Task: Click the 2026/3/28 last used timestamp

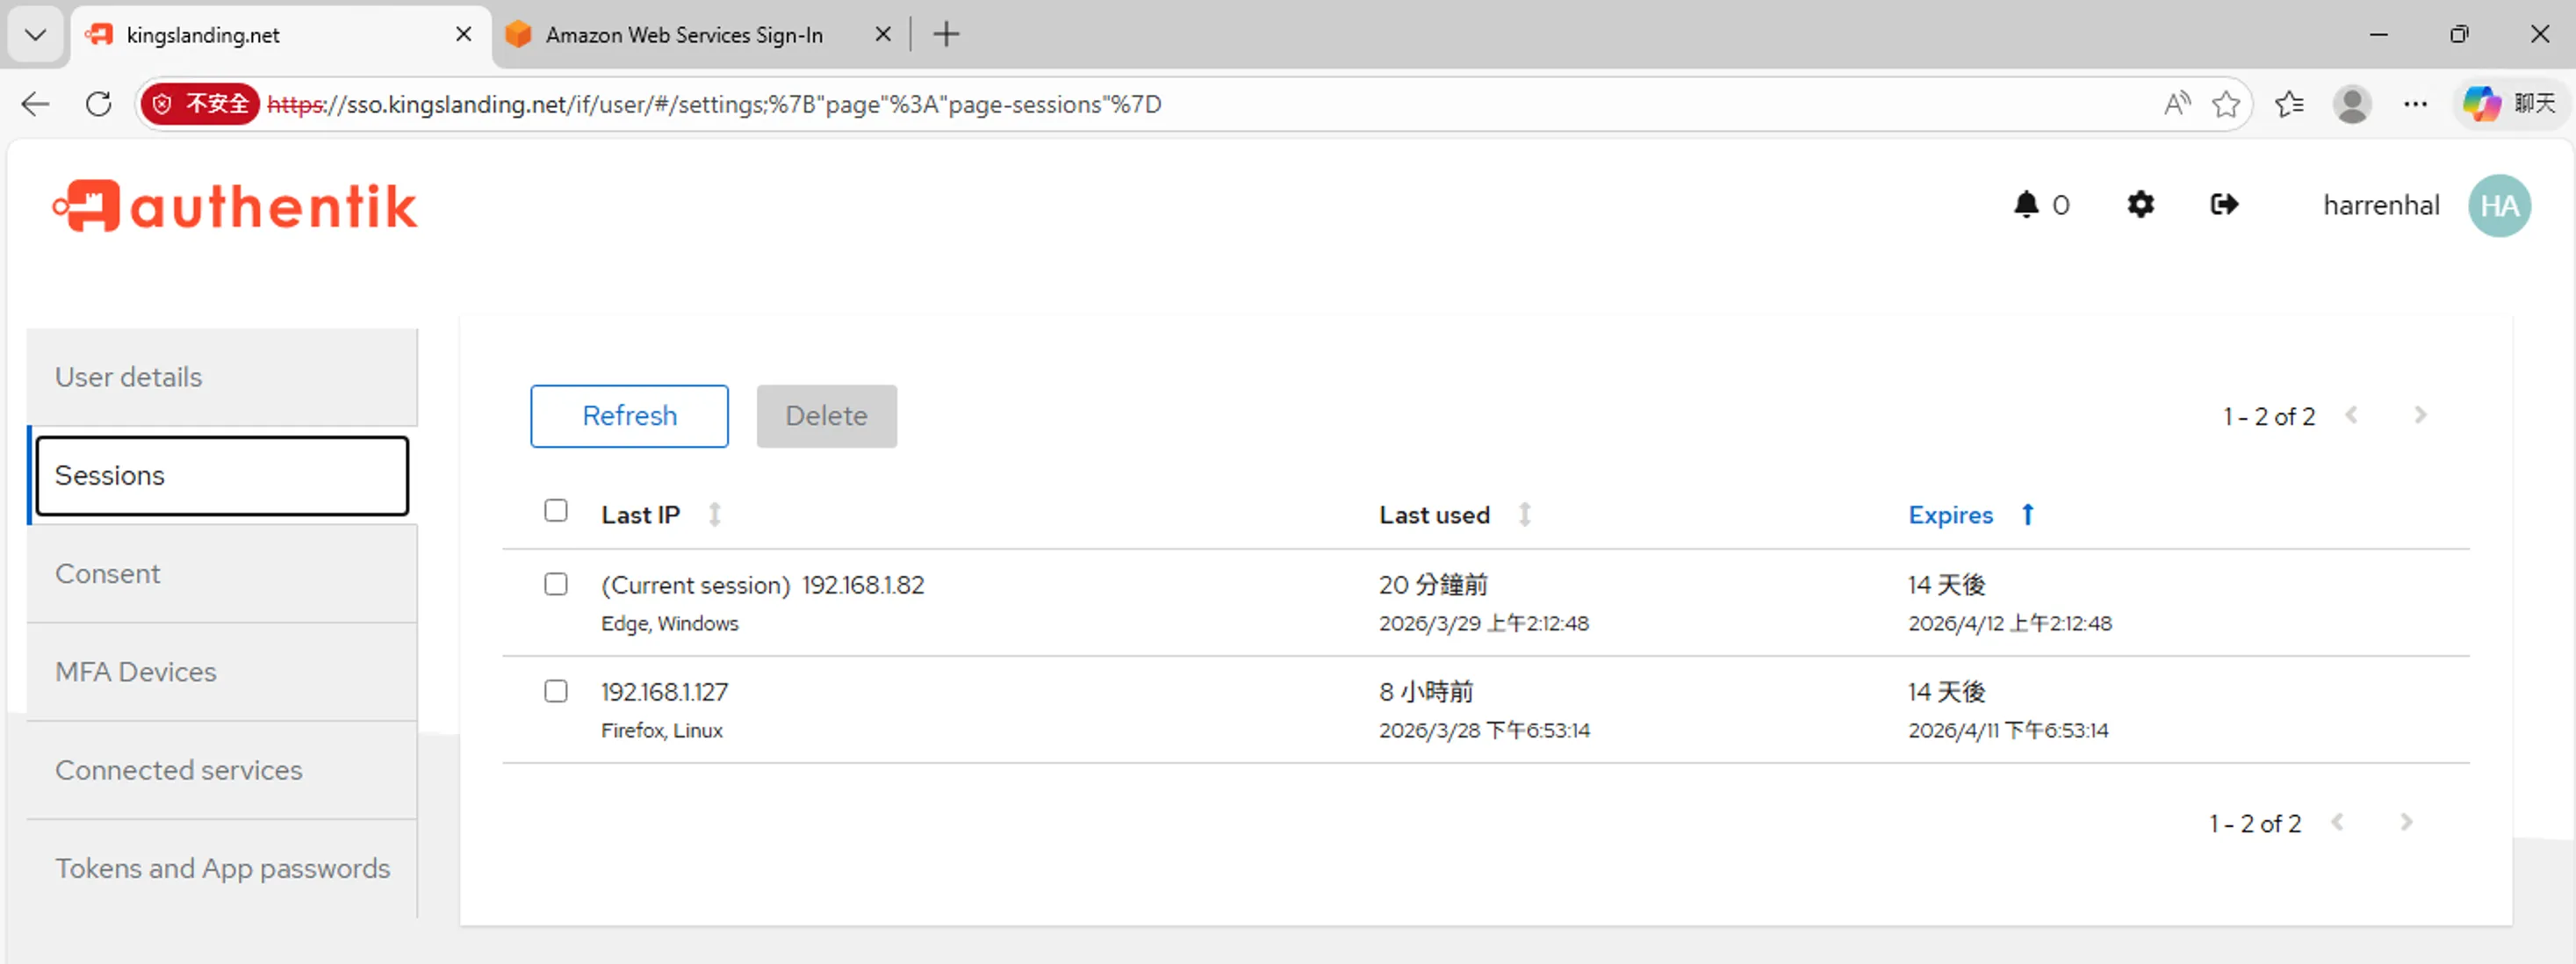Action: (x=1484, y=730)
